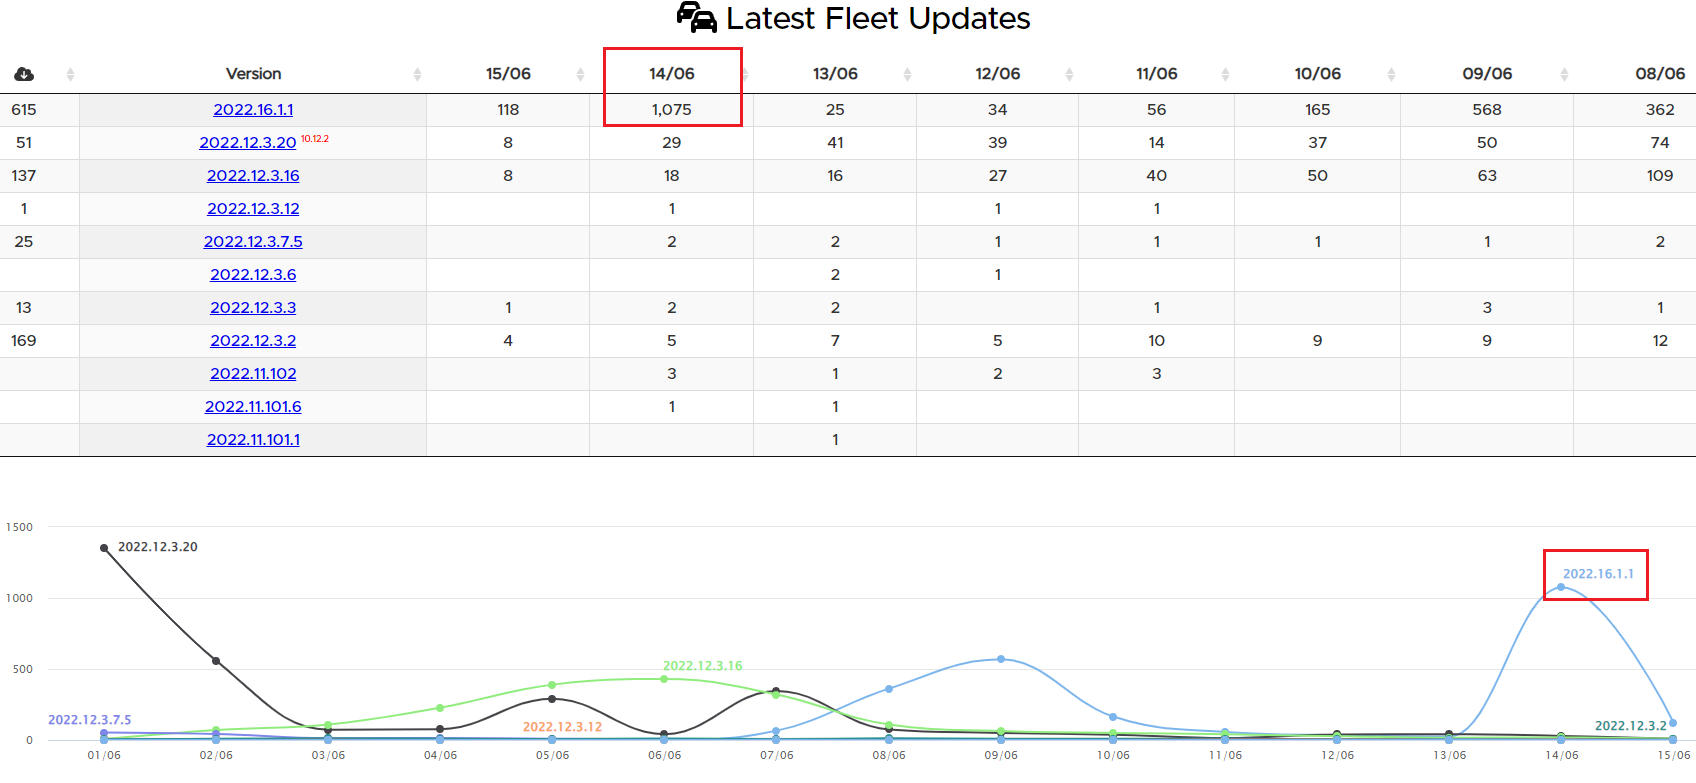The height and width of the screenshot is (783, 1696).
Task: Click the cloud download icon in the table header
Action: point(24,74)
